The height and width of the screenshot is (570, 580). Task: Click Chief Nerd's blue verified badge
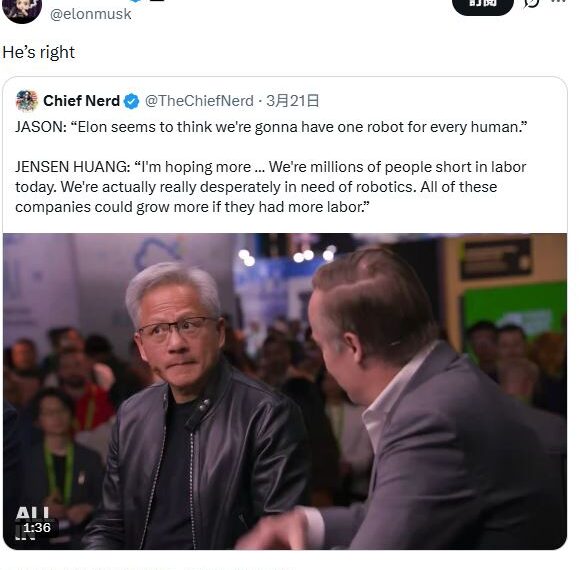coord(131,101)
